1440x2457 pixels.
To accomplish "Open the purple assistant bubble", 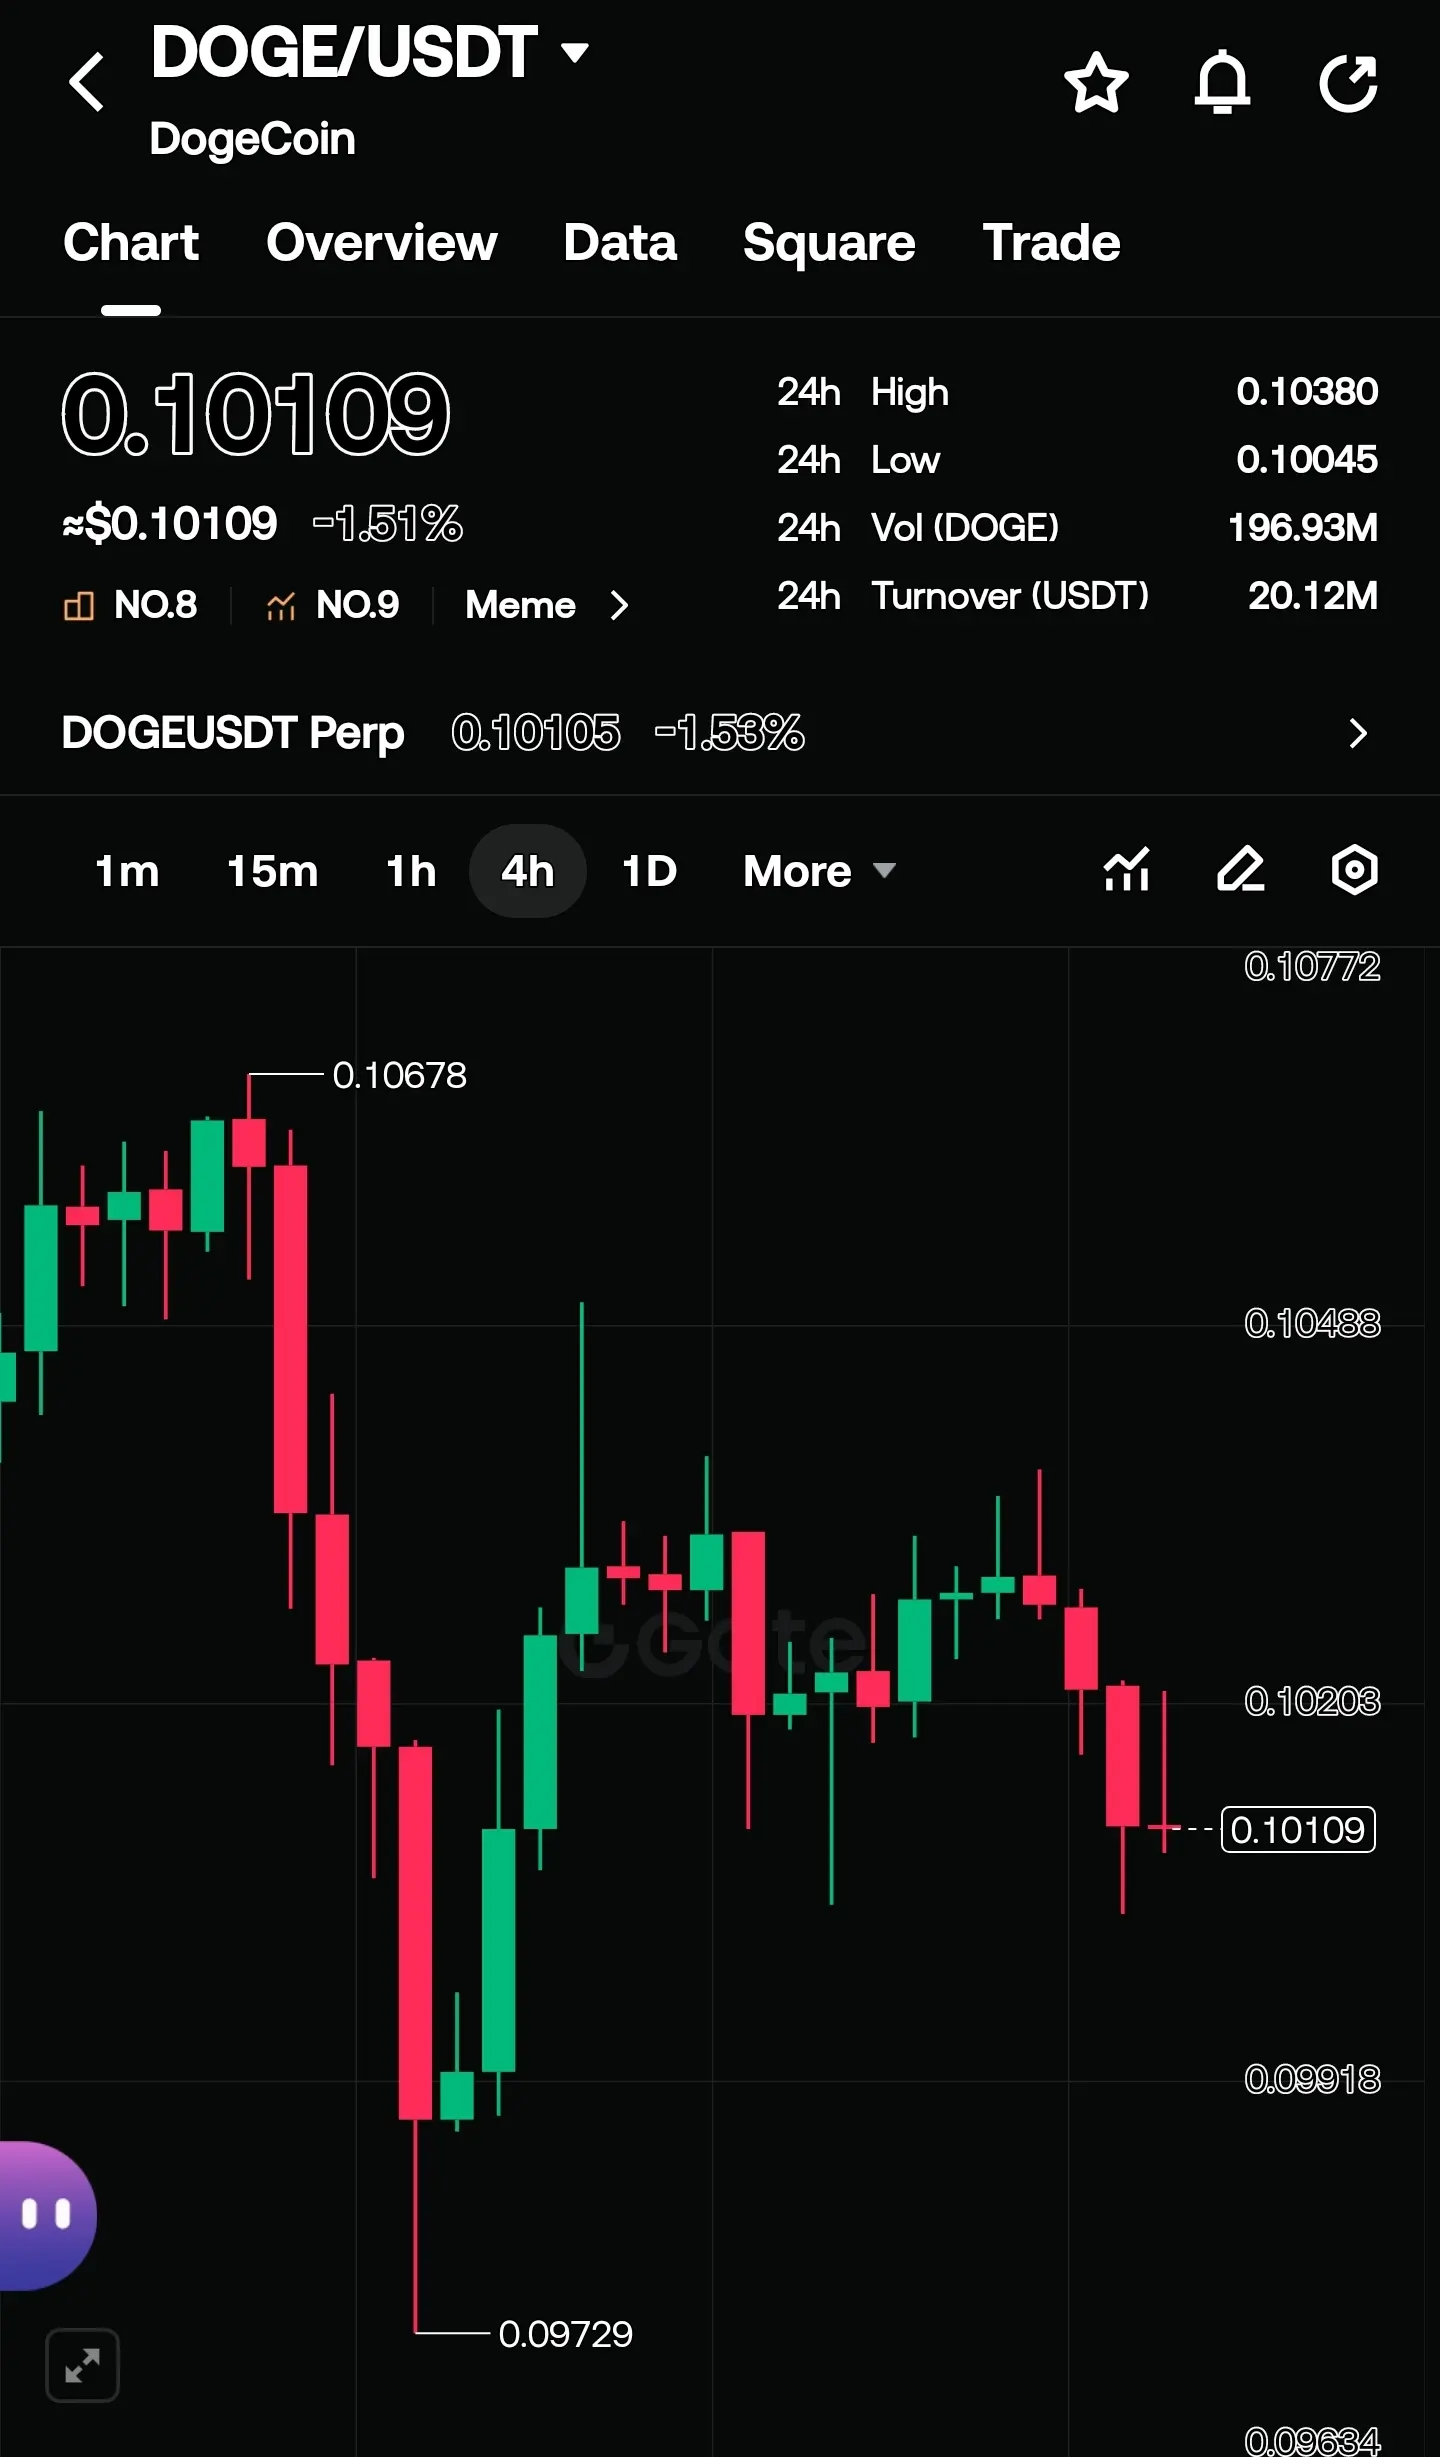I will (x=47, y=2215).
